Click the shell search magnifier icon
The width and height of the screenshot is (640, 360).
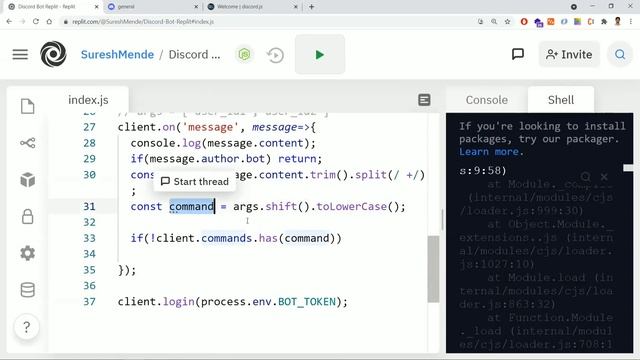[x=586, y=176]
